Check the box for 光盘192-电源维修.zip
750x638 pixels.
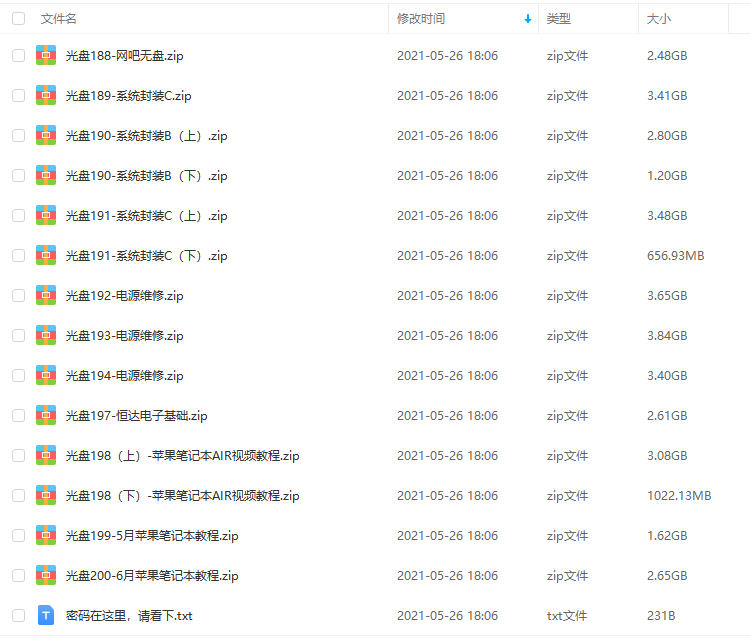(19, 296)
